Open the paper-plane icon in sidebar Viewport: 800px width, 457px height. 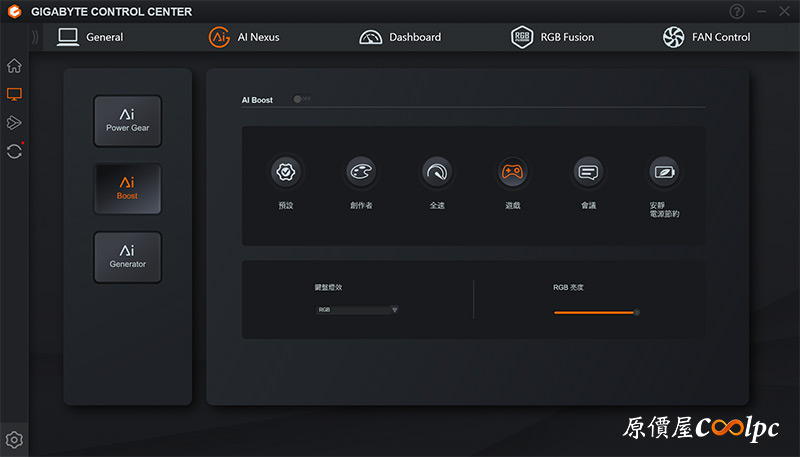pos(14,122)
